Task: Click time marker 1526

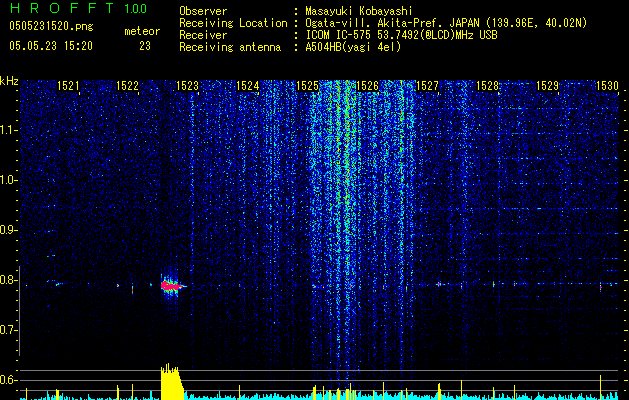Action: click(x=367, y=86)
